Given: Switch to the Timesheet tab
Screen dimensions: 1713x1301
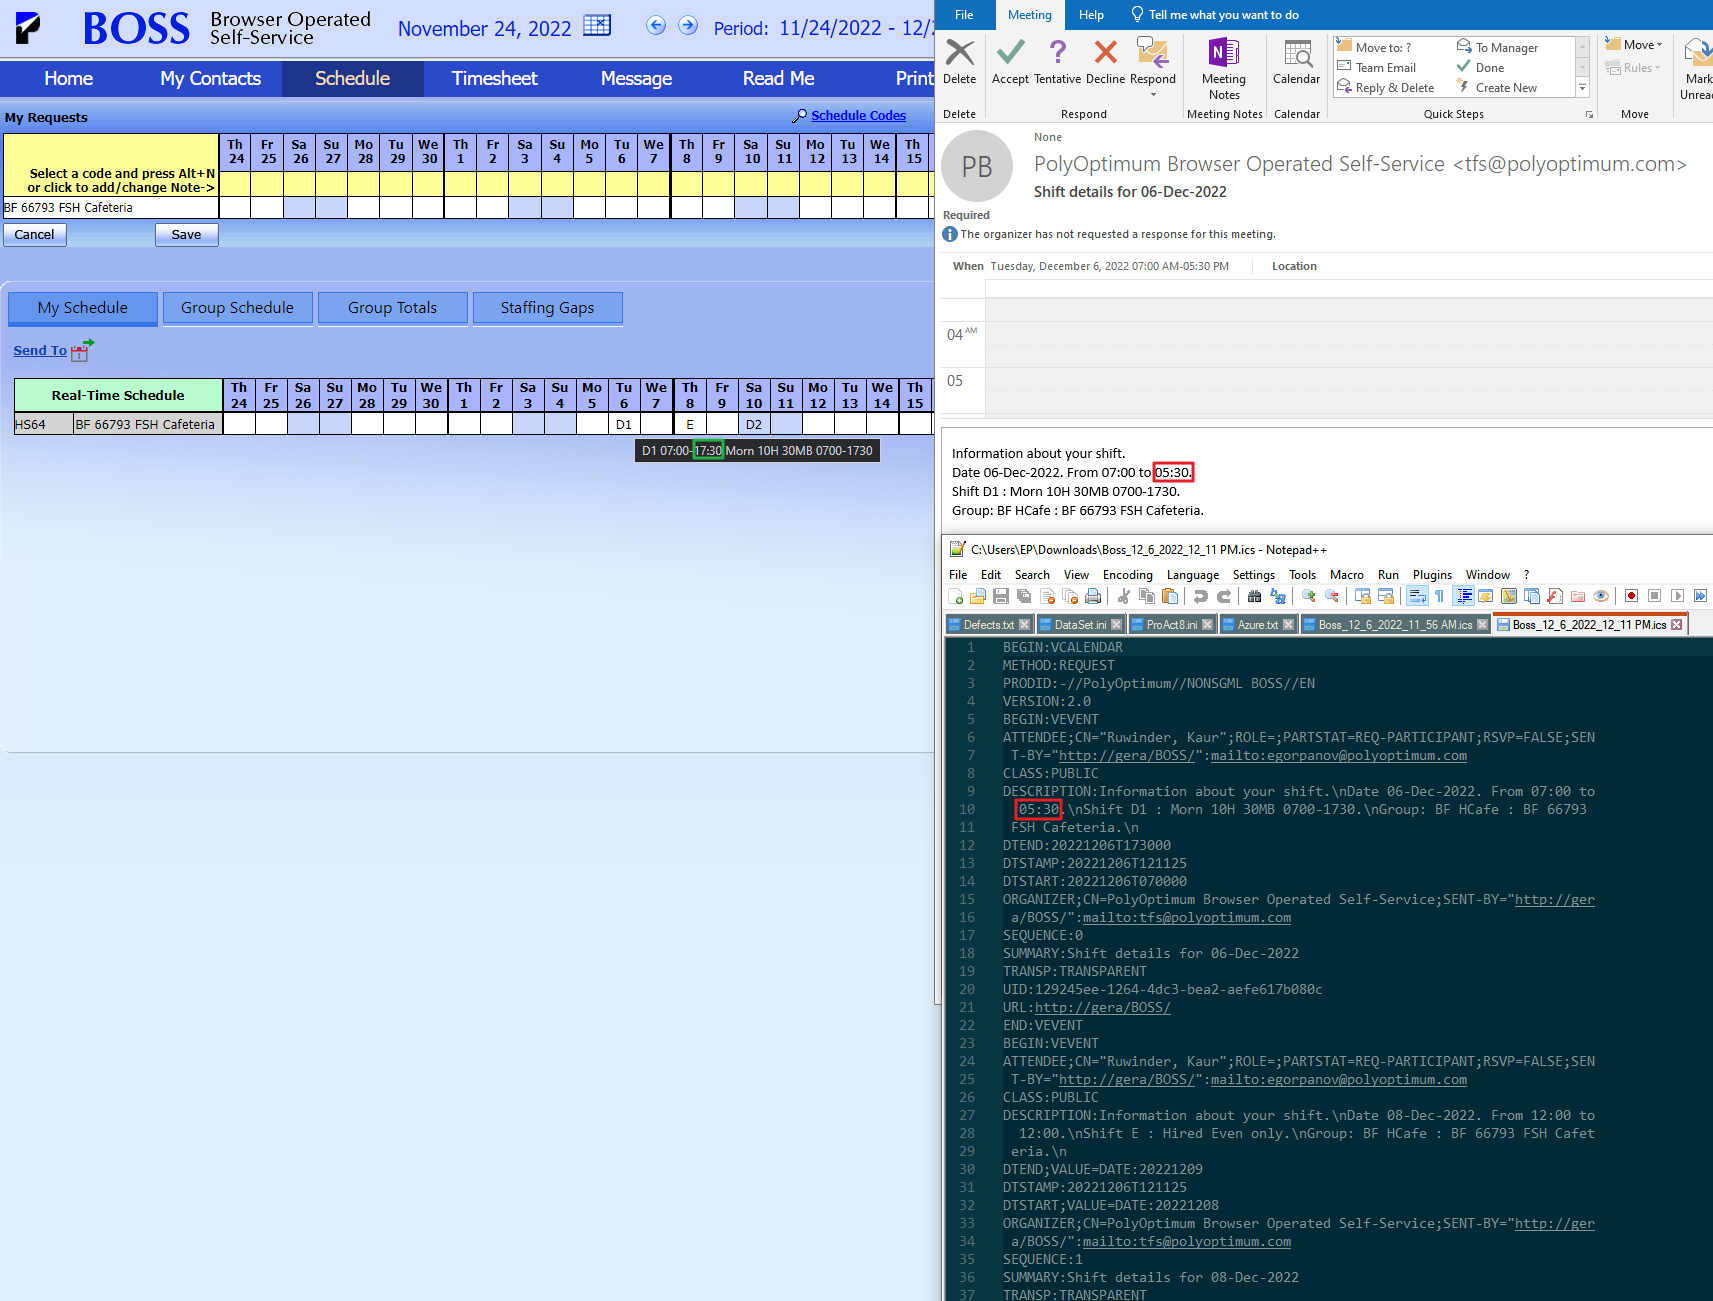Looking at the screenshot, I should point(494,78).
